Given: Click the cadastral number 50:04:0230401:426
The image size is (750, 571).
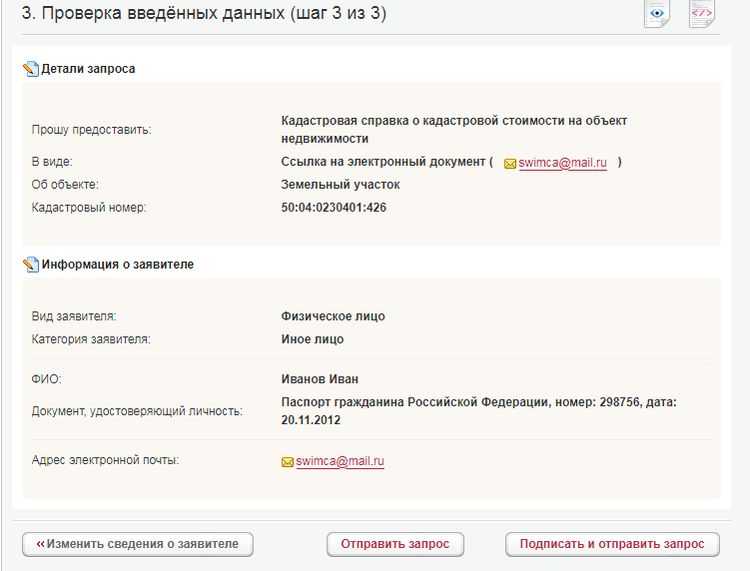Looking at the screenshot, I should [334, 208].
